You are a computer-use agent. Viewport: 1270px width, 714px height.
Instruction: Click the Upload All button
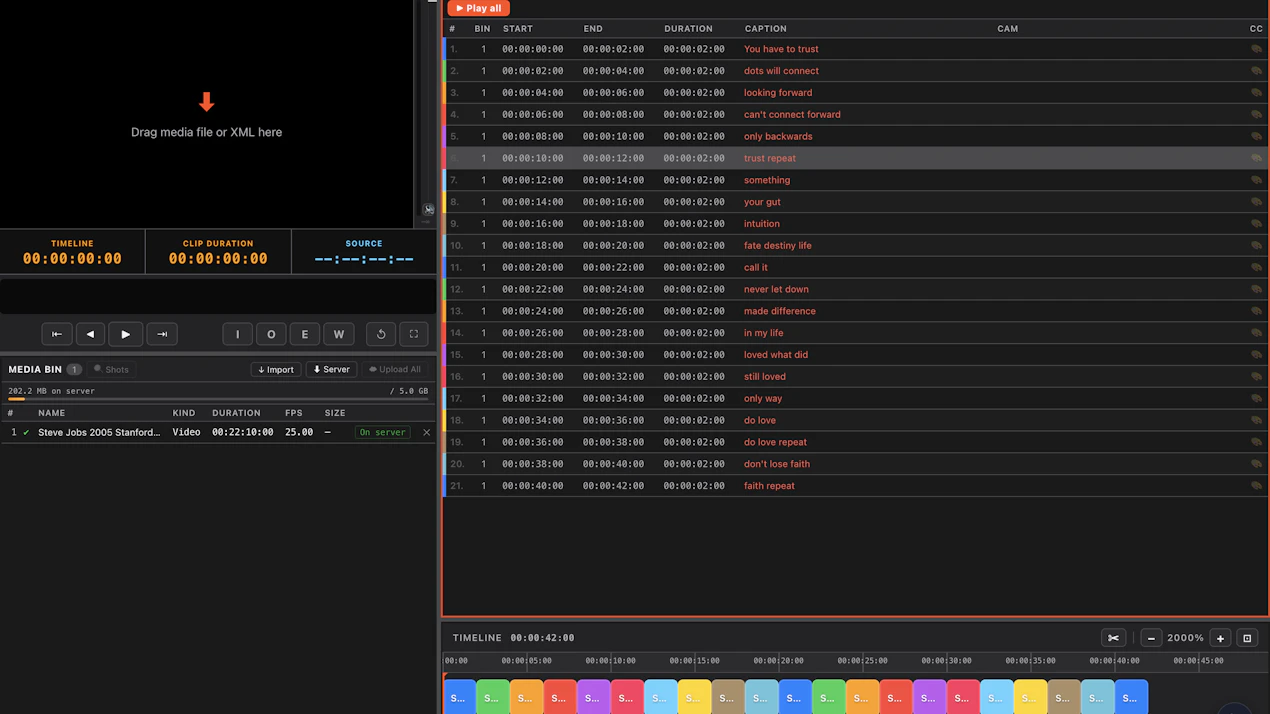395,370
